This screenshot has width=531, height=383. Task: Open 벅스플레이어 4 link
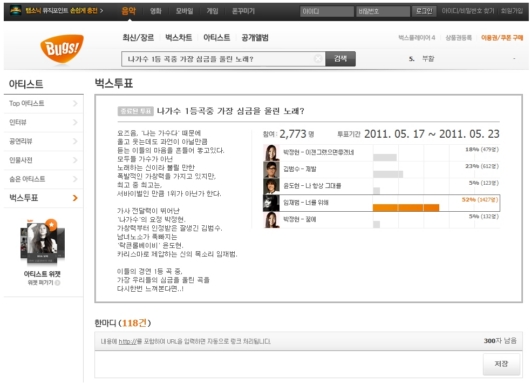pyautogui.click(x=417, y=38)
